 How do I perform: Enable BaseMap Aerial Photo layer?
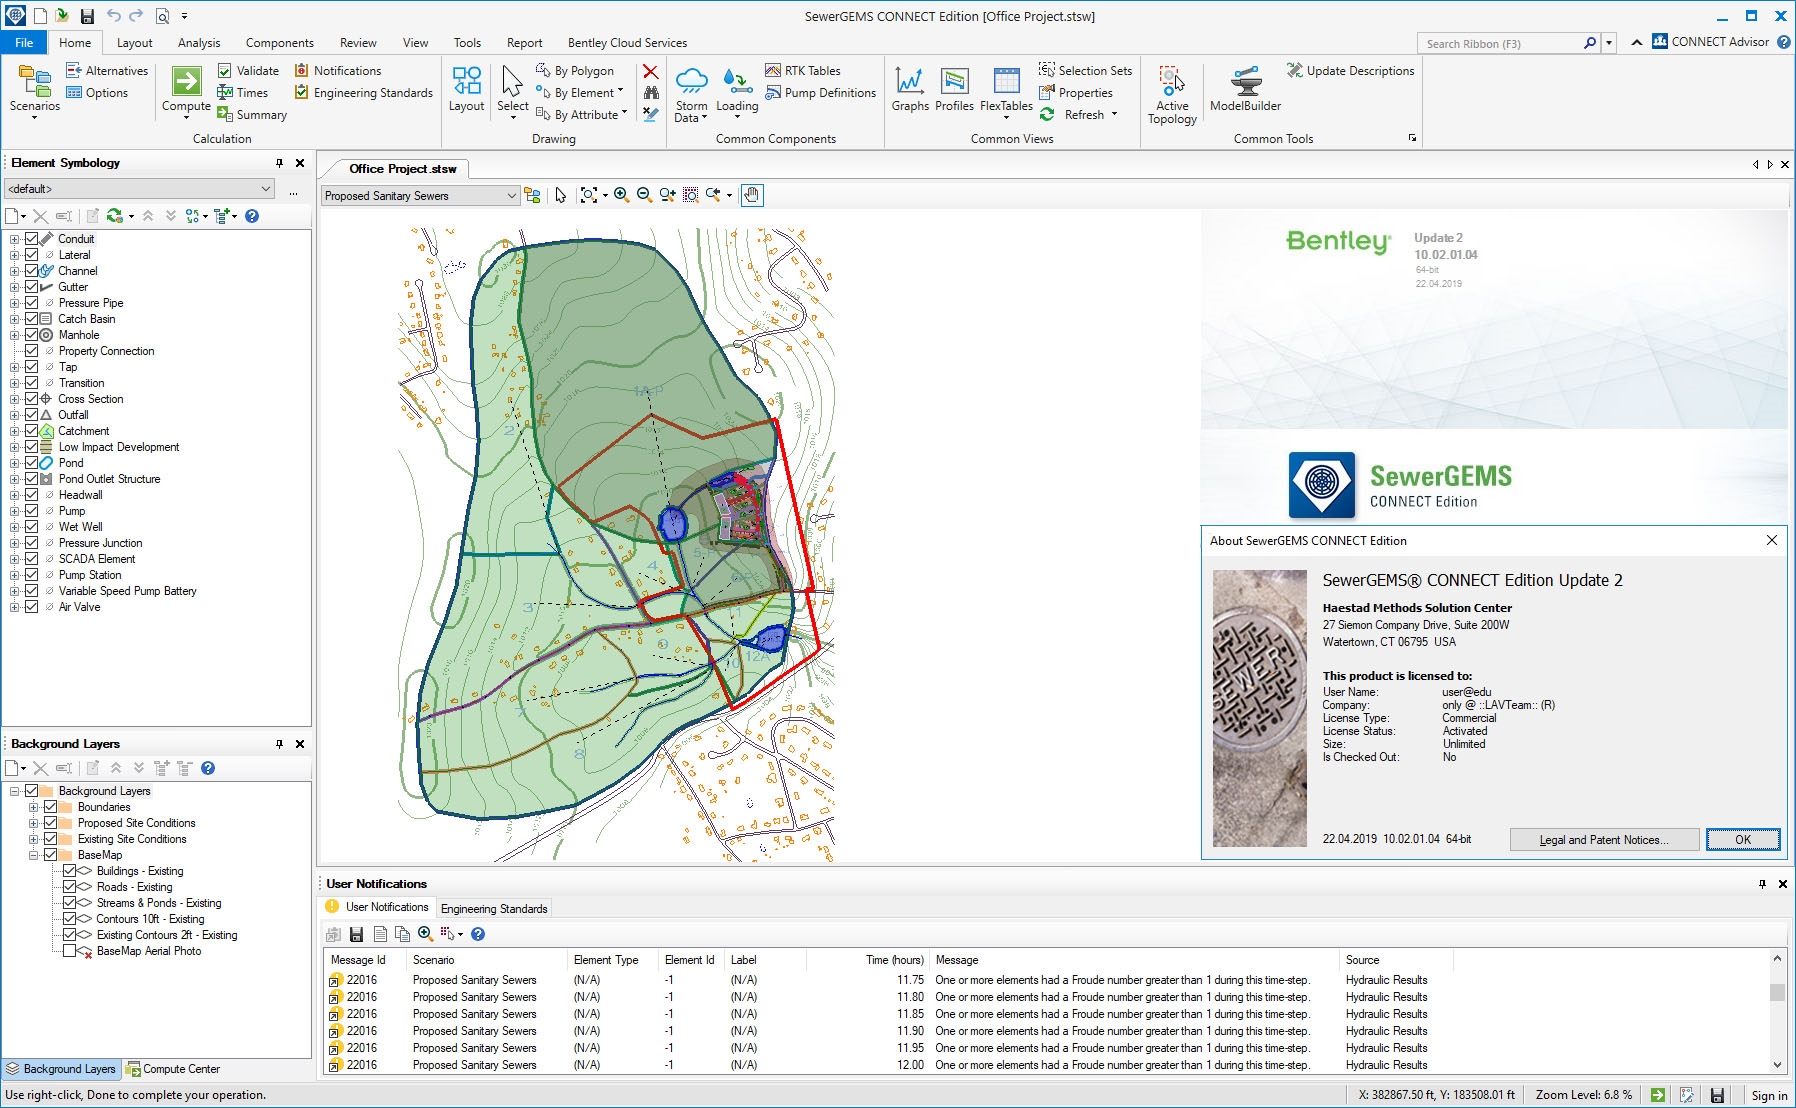(70, 951)
